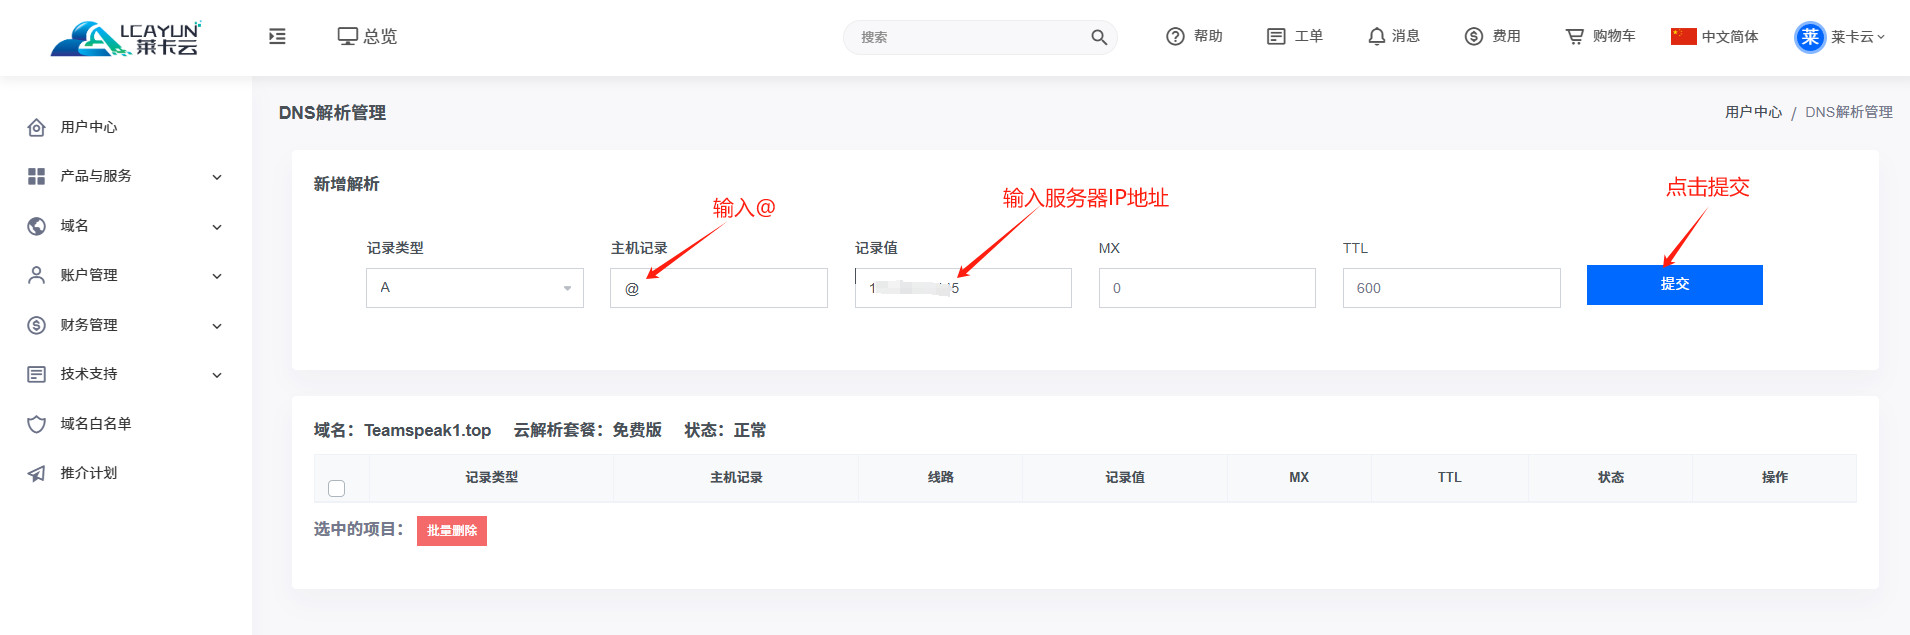
Task: Expand the 产品与服务 chevron
Action: [x=217, y=177]
